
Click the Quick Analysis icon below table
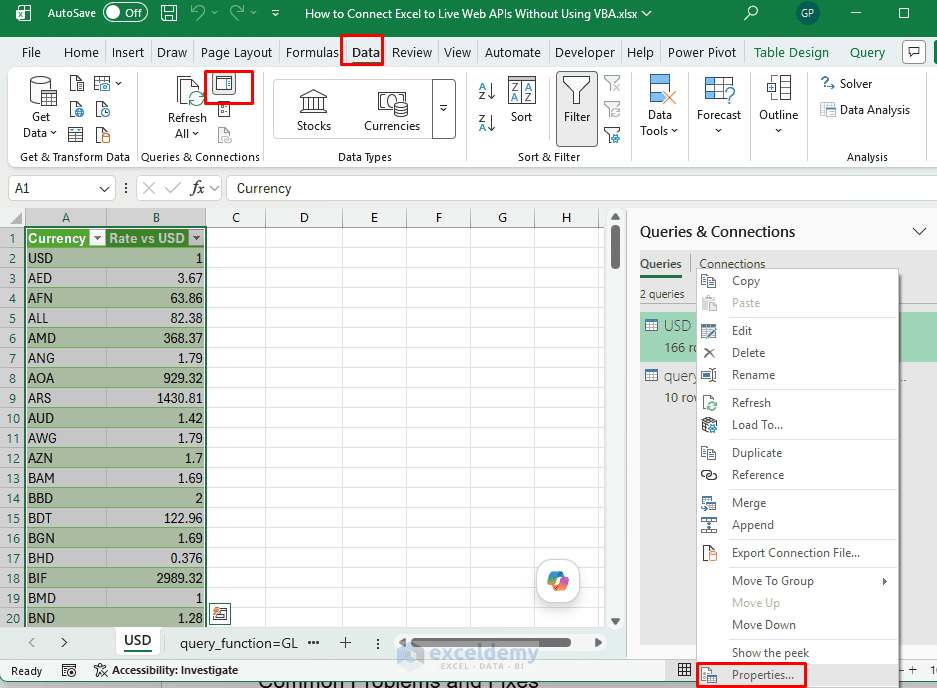point(220,614)
